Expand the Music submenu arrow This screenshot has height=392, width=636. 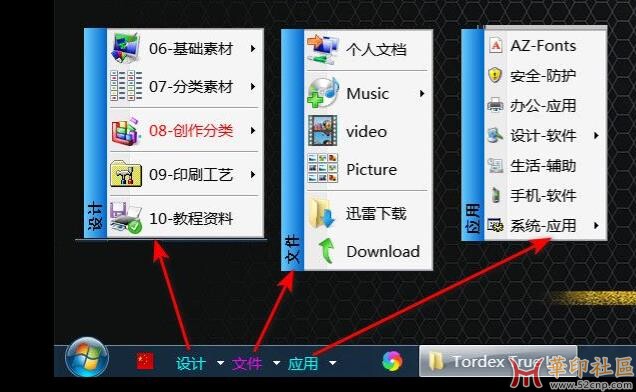(422, 94)
